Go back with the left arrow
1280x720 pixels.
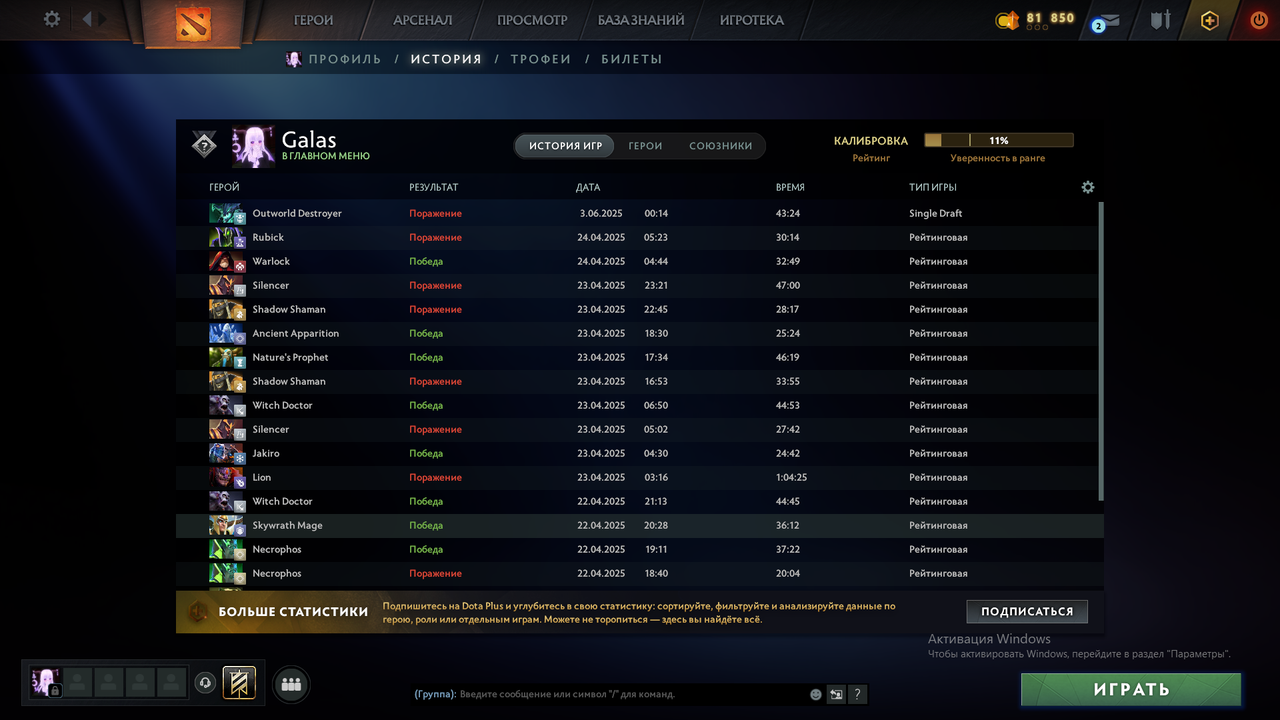(88, 19)
